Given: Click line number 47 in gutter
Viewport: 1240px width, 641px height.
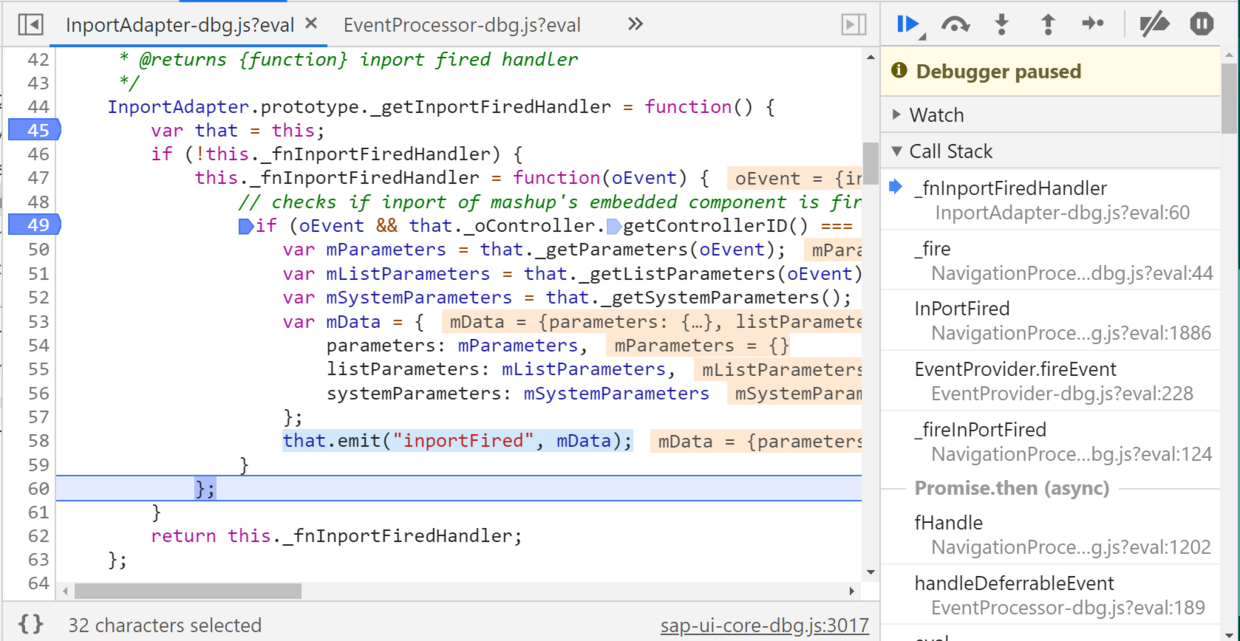Looking at the screenshot, I should [x=38, y=178].
